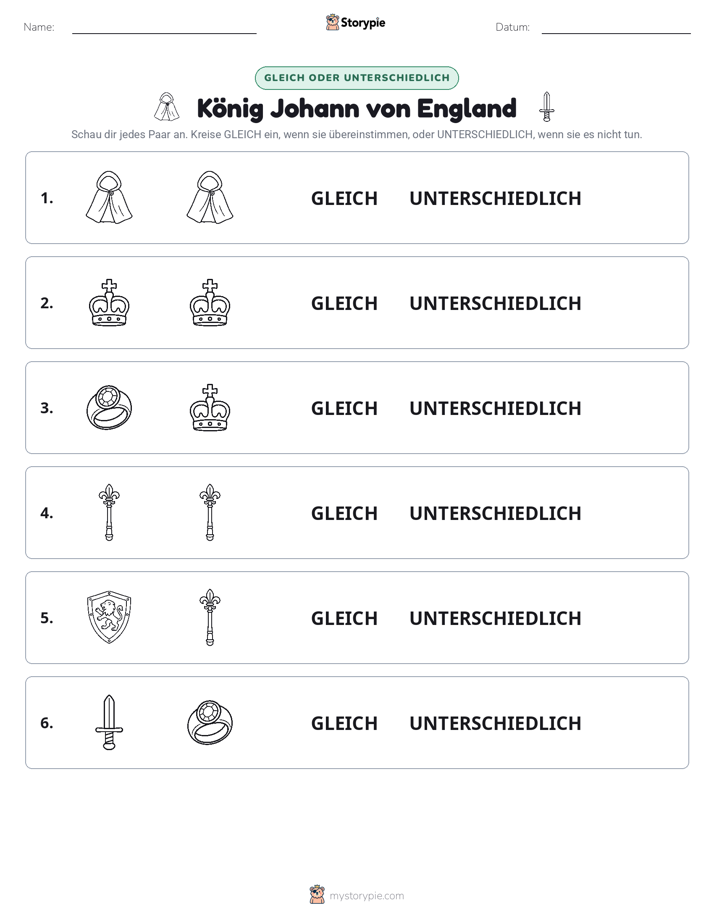The image size is (714, 924).
Task: Click the cloak icon beside the title
Action: (167, 107)
